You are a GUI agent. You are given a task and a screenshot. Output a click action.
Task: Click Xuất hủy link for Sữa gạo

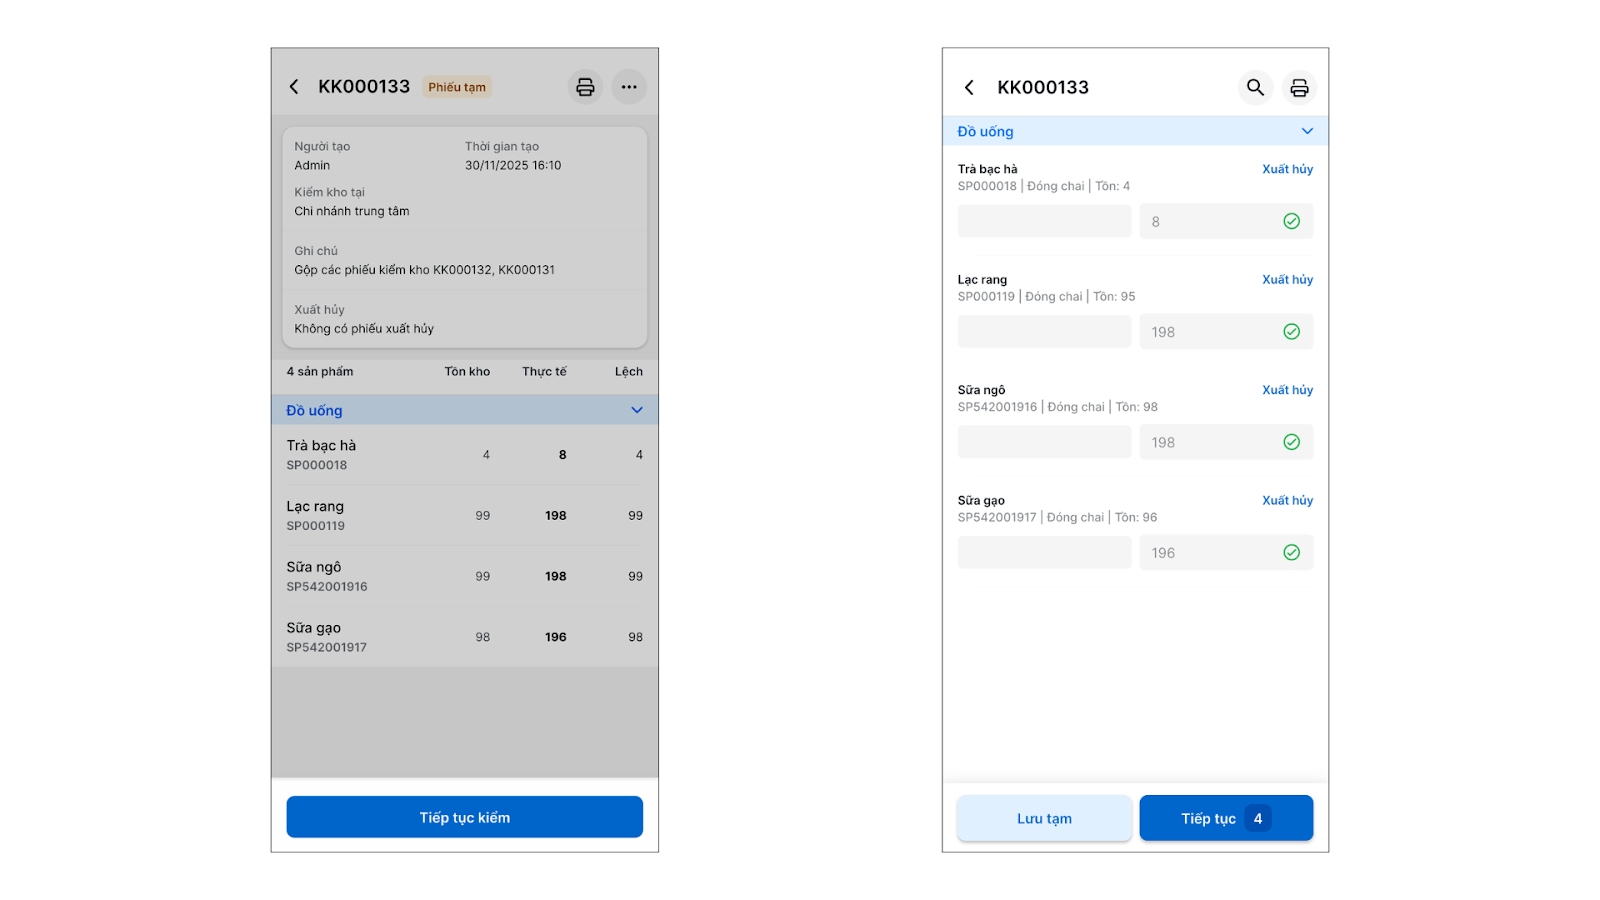pos(1287,500)
